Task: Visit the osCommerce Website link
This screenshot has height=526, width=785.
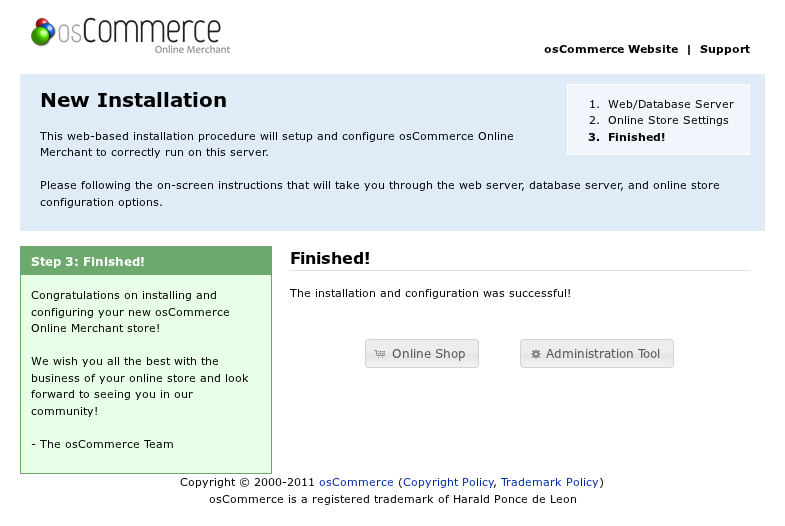Action: click(611, 49)
